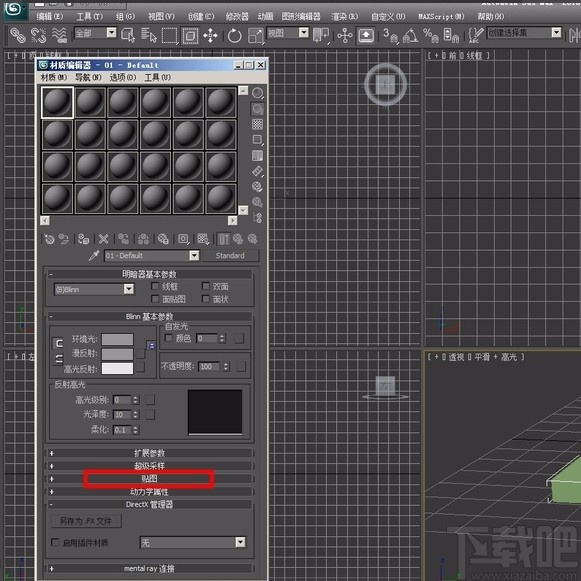
Task: Click the Standard material type button
Action: click(x=230, y=255)
